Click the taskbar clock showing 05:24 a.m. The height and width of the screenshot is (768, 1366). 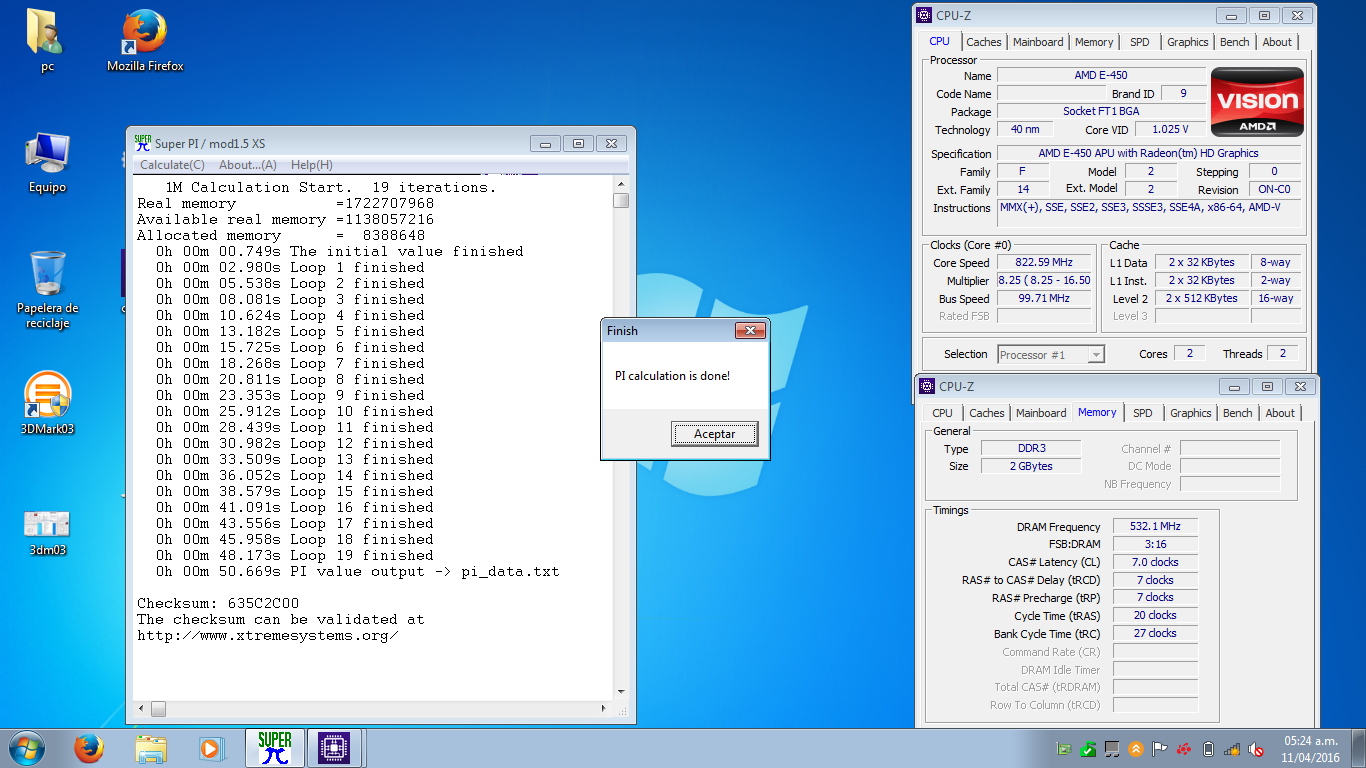(x=1310, y=749)
